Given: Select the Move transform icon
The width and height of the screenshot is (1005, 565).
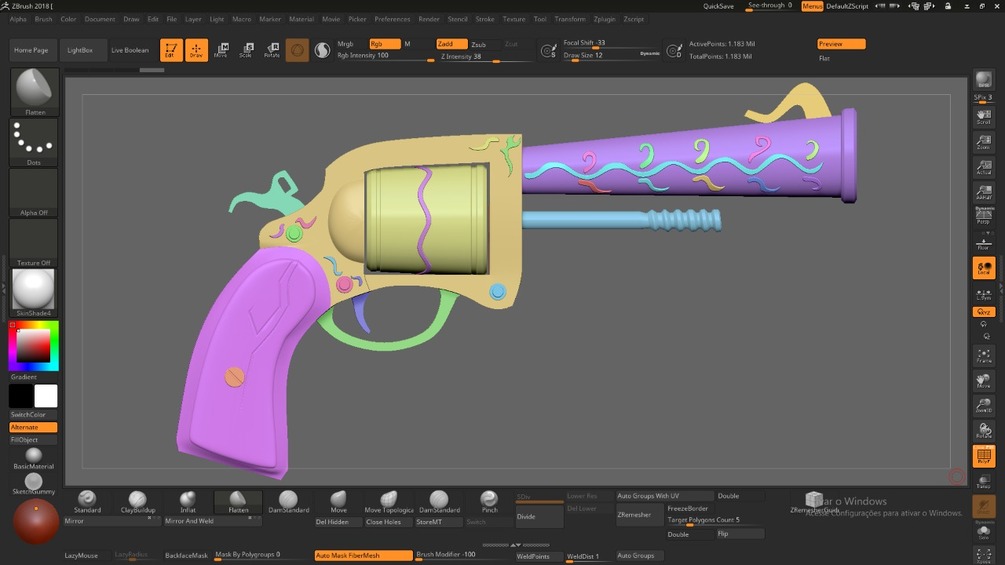Looking at the screenshot, I should [221, 50].
